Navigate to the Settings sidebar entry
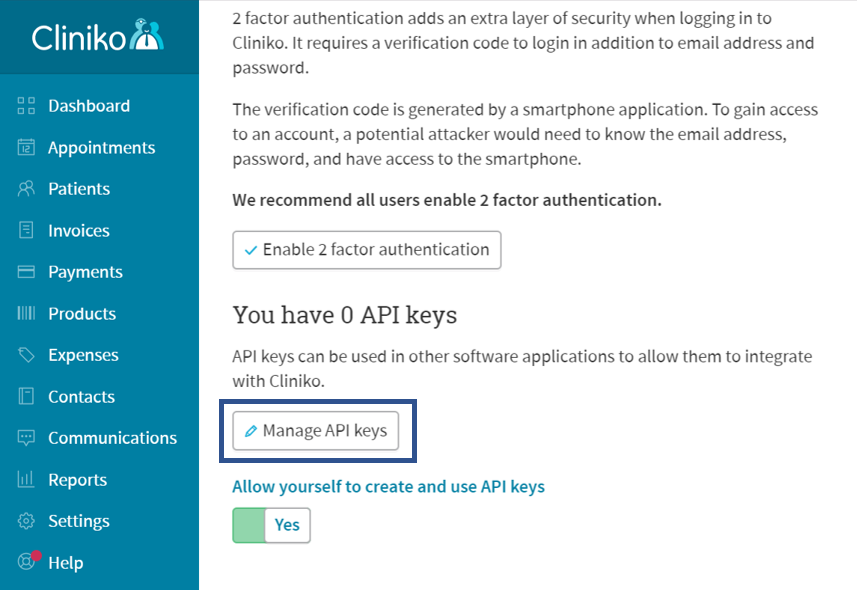The width and height of the screenshot is (857, 590). (81, 520)
